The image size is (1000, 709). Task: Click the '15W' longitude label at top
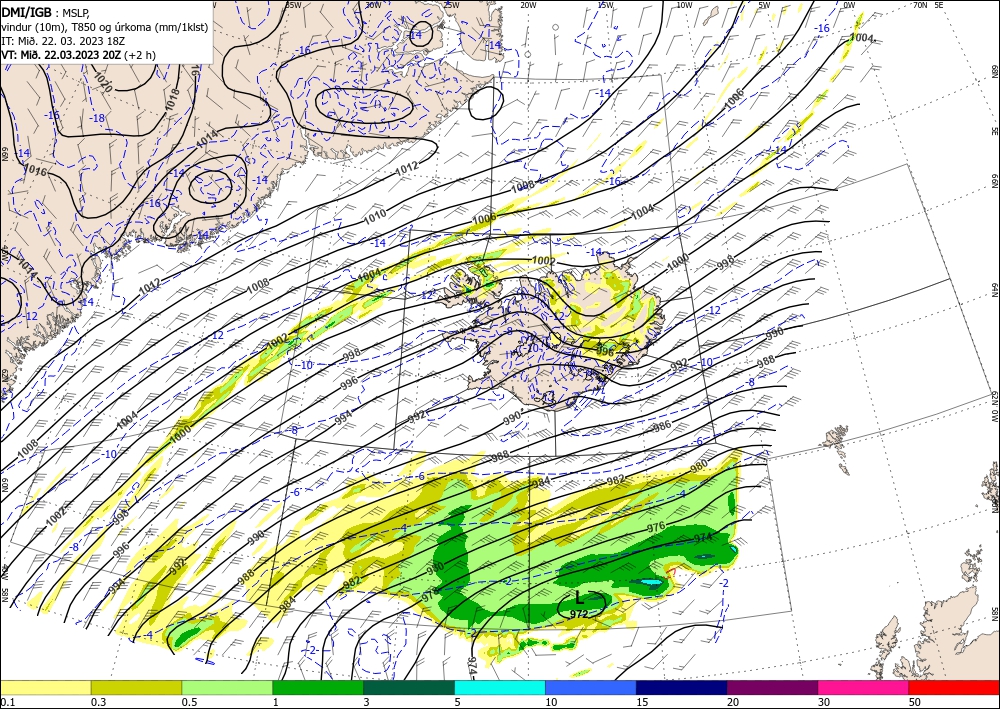[606, 5]
